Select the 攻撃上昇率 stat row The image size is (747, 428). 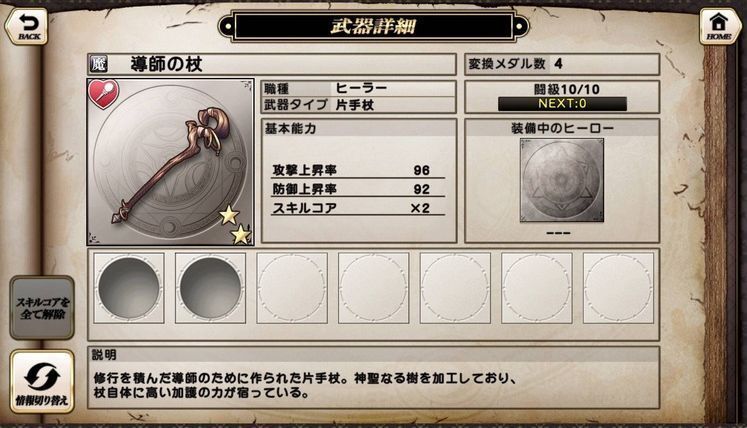click(x=357, y=170)
